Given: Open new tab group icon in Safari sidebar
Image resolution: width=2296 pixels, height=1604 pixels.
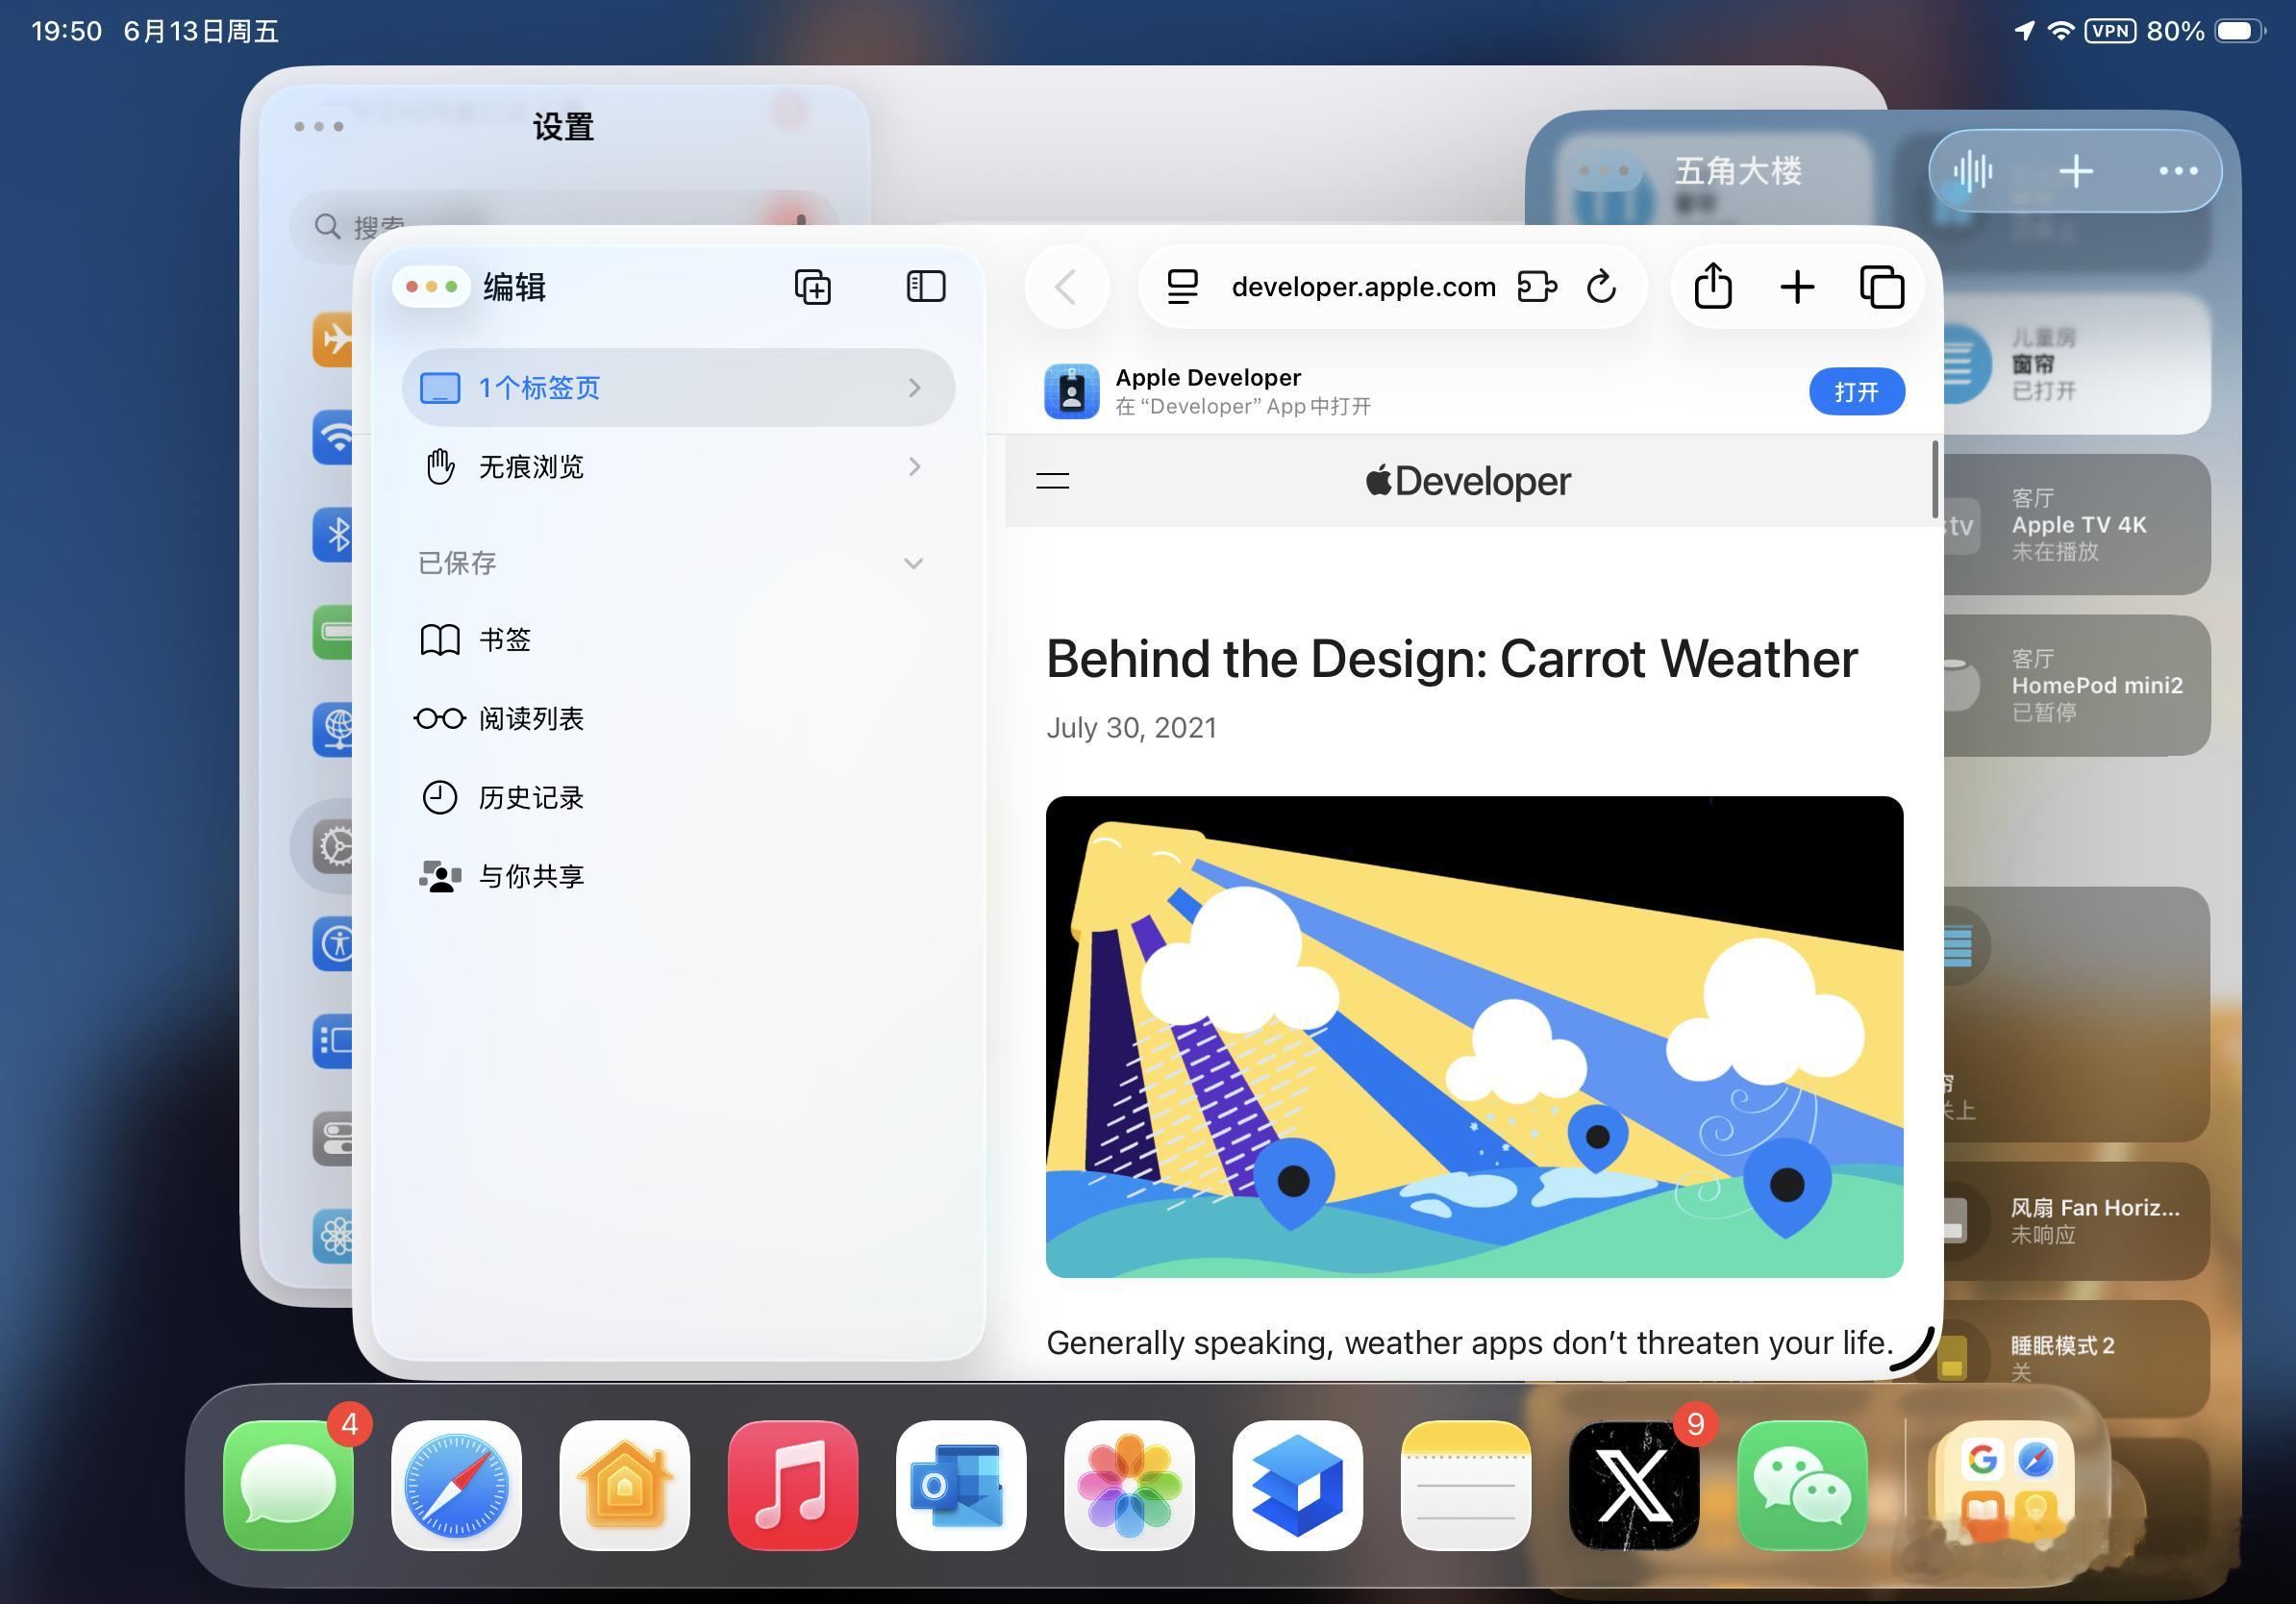Looking at the screenshot, I should 812,287.
